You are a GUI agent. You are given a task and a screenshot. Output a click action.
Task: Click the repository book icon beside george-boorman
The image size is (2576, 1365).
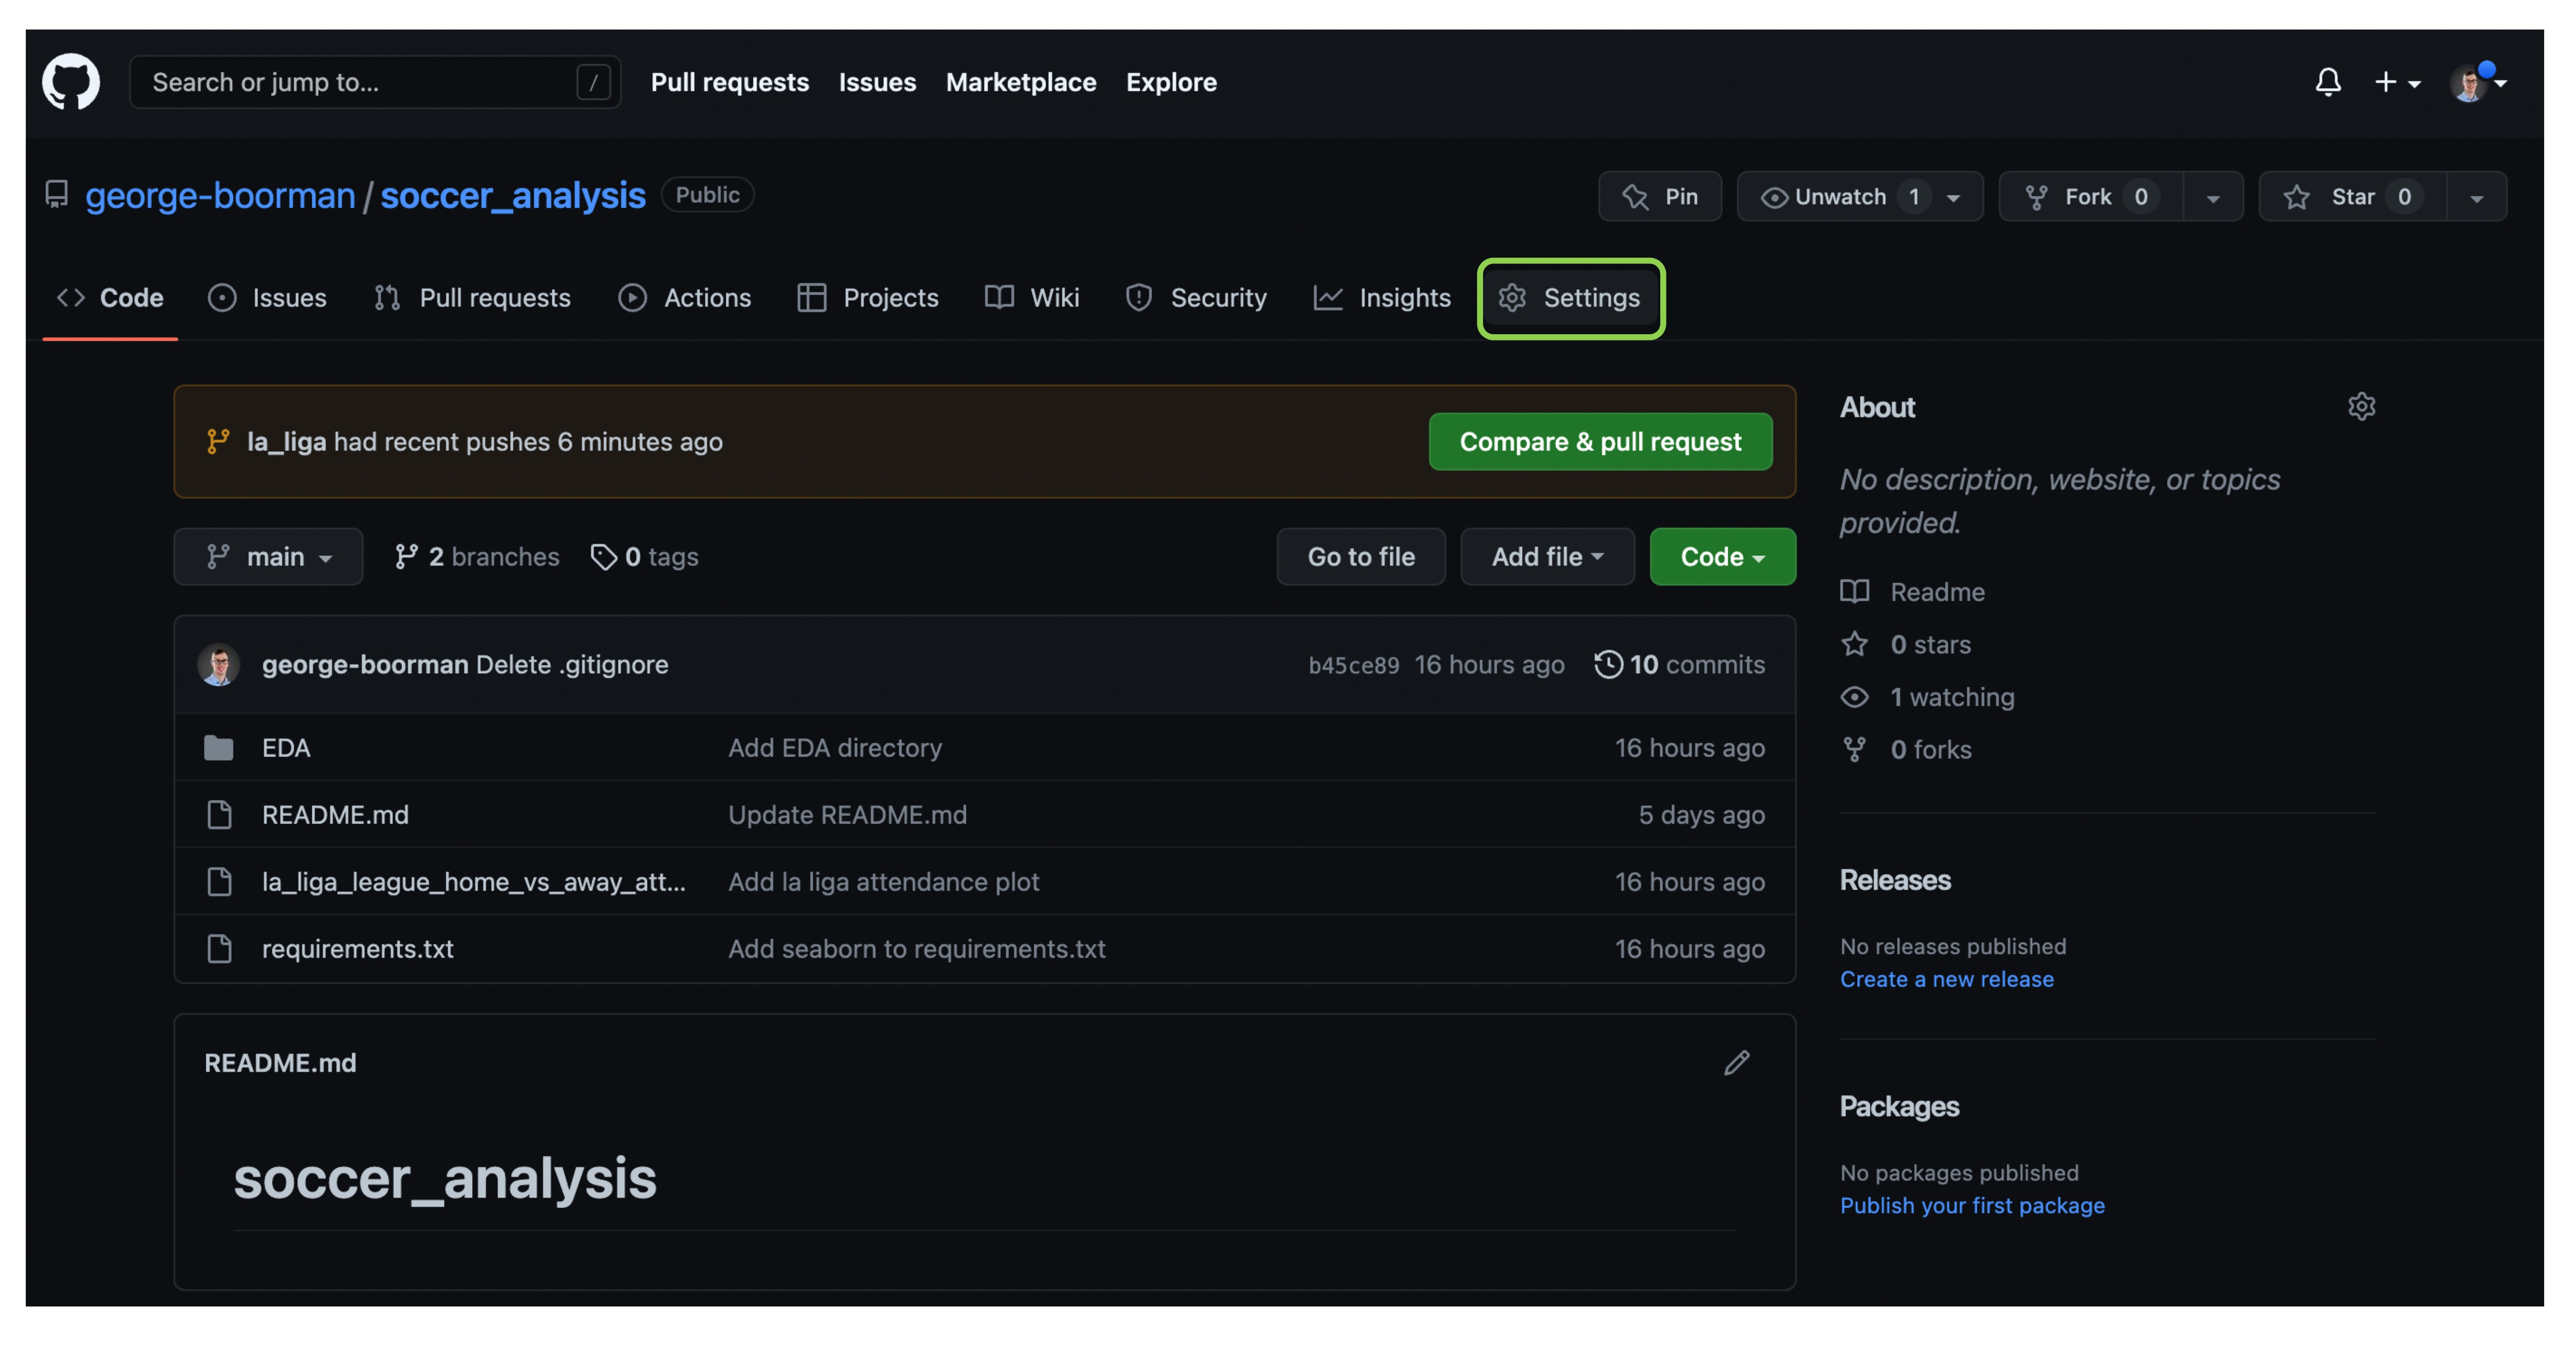coord(57,194)
